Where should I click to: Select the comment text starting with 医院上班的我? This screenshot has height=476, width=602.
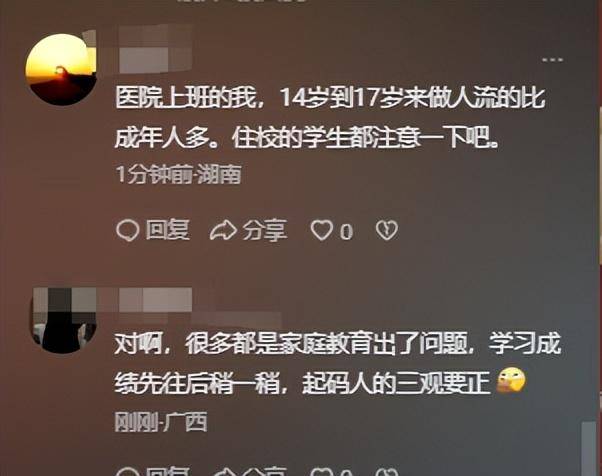tap(330, 118)
